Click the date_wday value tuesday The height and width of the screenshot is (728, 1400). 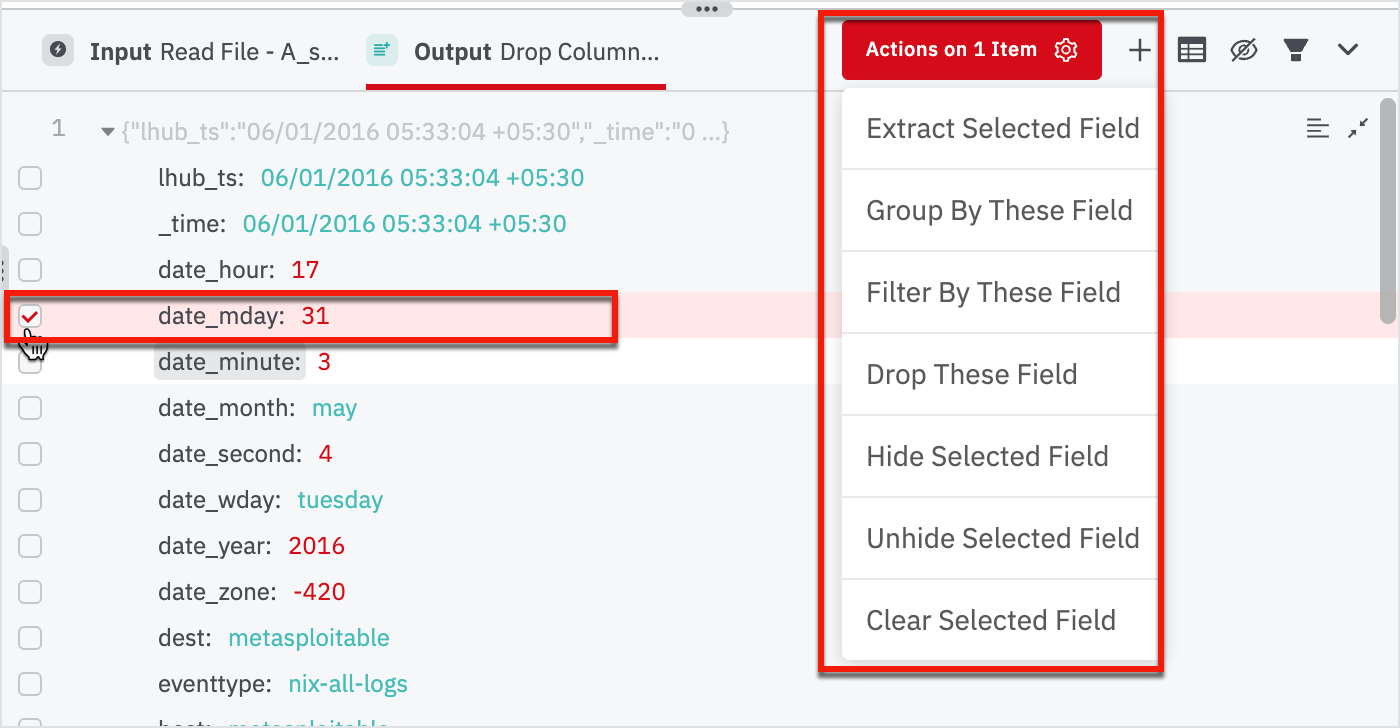click(x=340, y=500)
